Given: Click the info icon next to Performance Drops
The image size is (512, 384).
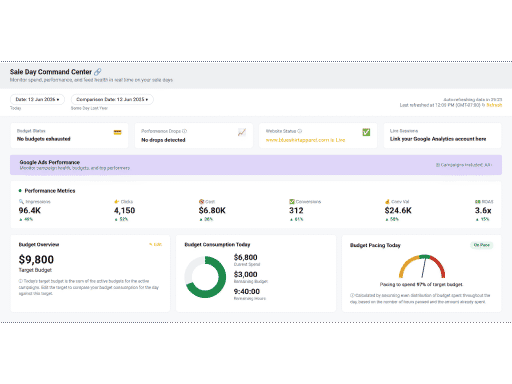Looking at the screenshot, I should [185, 131].
